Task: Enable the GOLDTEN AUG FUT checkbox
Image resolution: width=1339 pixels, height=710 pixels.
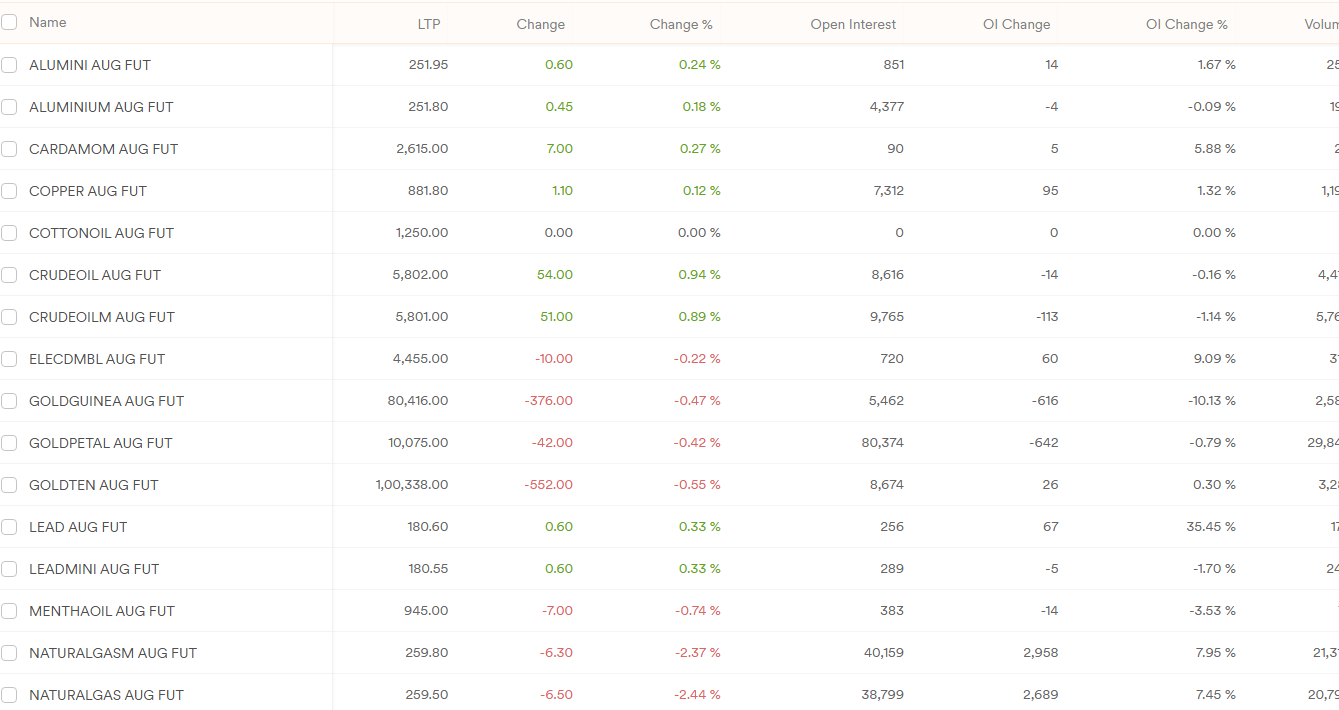Action: (x=9, y=485)
